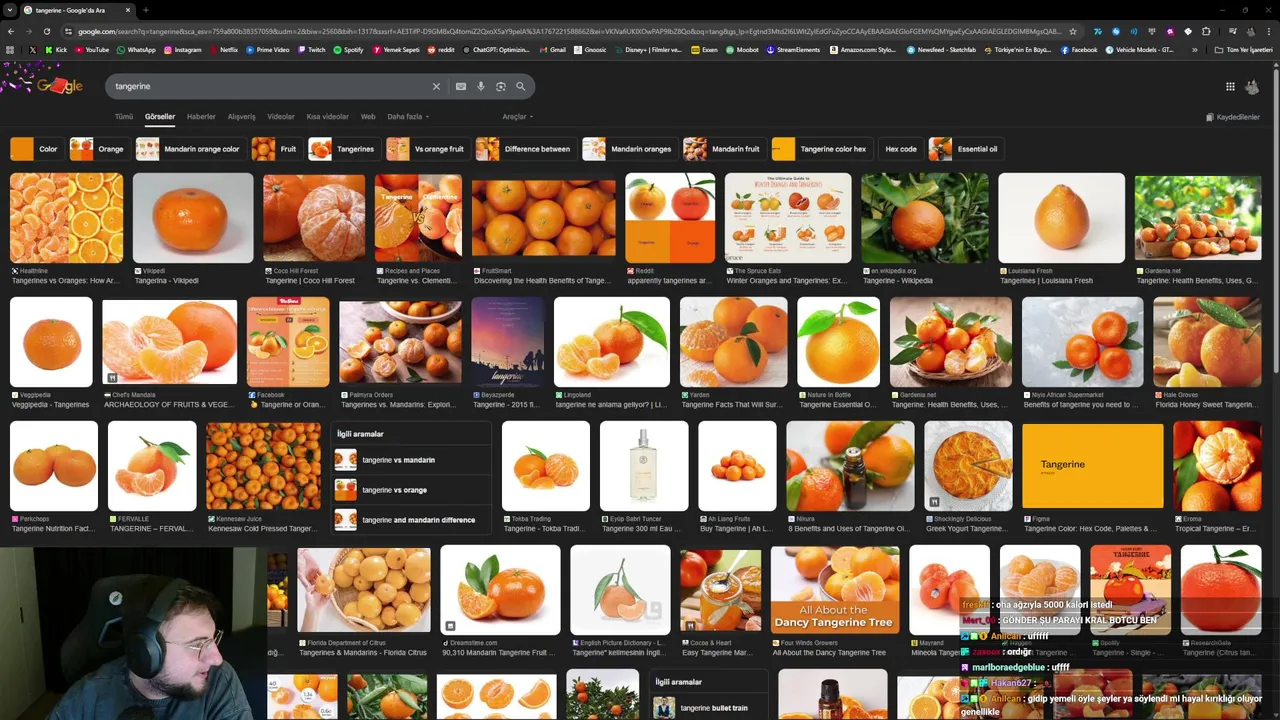Select the Hex code chip
1280x720 pixels.
click(x=901, y=149)
